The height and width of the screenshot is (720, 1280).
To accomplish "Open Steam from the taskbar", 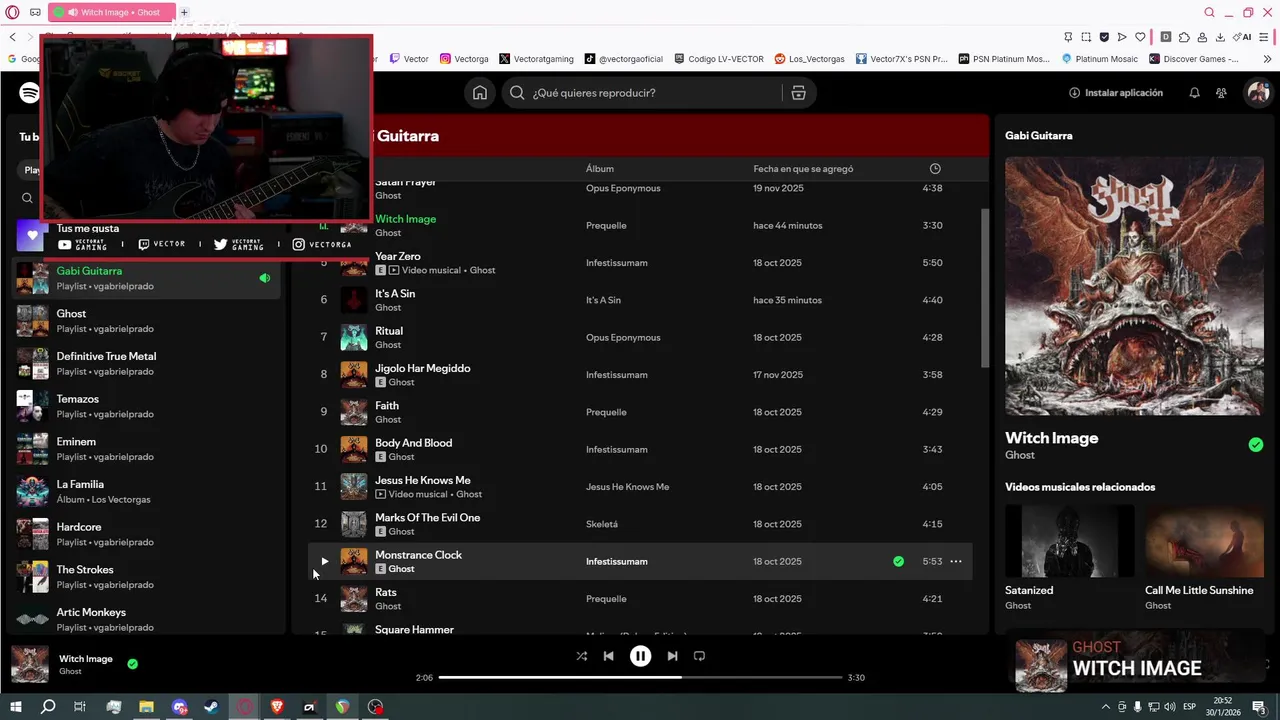I will point(212,707).
